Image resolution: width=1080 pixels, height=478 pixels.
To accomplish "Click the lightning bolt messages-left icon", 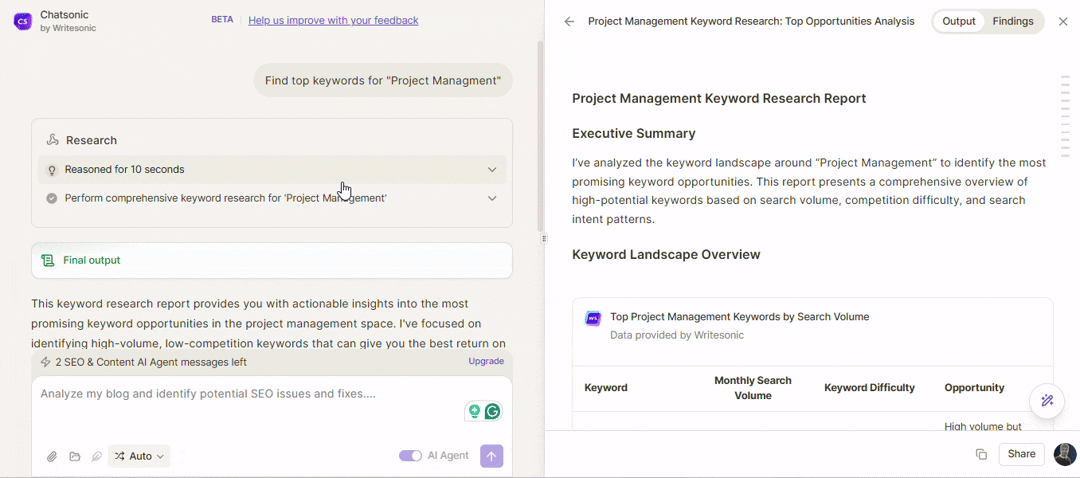I will pyautogui.click(x=45, y=362).
